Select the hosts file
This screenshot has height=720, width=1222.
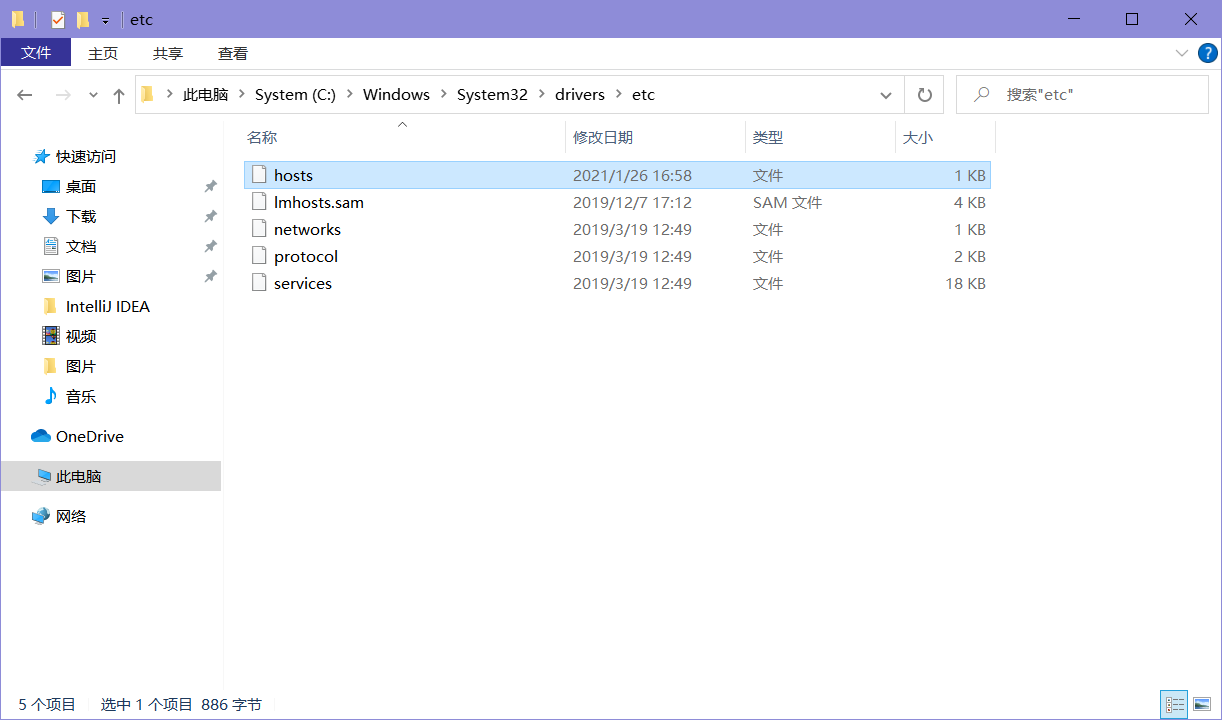tap(617, 175)
